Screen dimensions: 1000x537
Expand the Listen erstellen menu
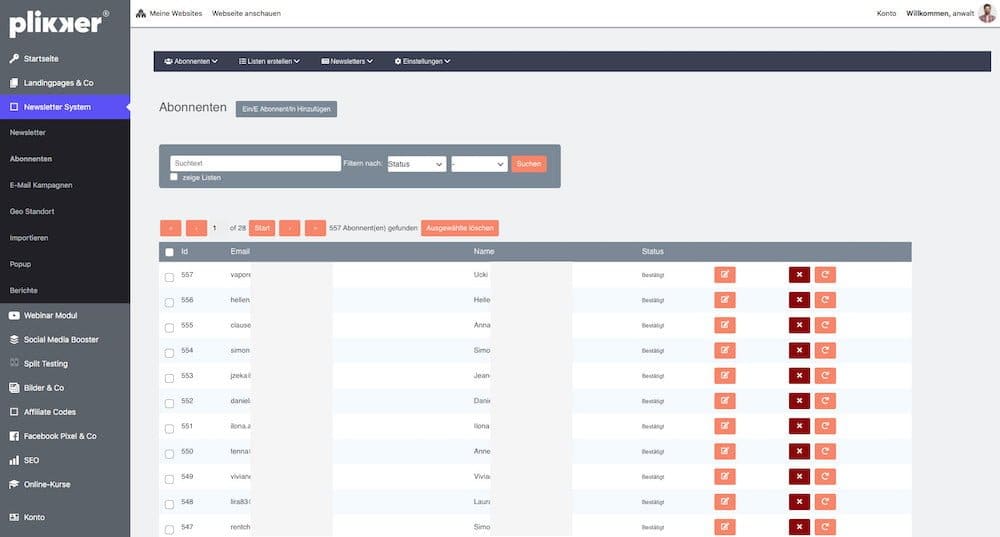(269, 61)
